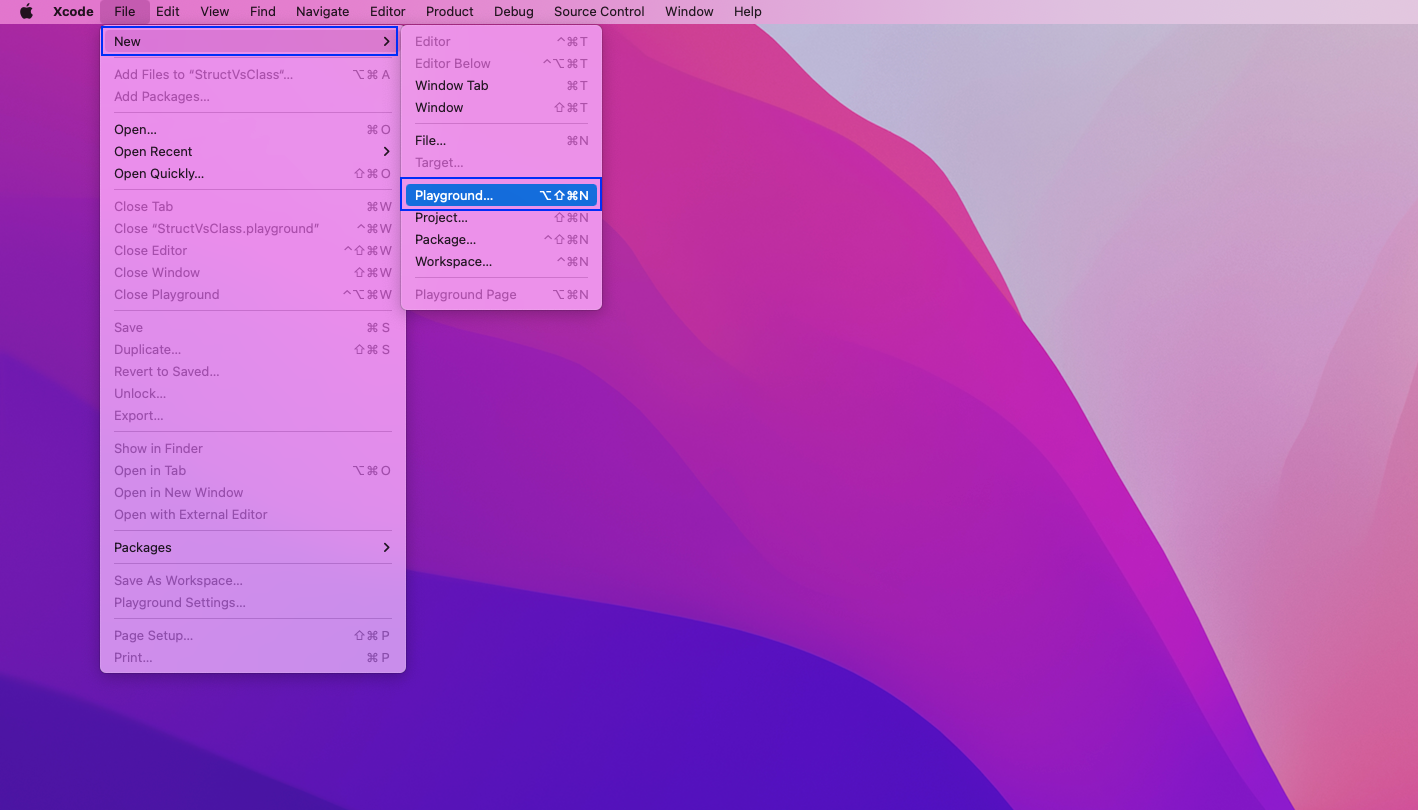Open the Navigate menu
The height and width of the screenshot is (810, 1418).
[322, 12]
